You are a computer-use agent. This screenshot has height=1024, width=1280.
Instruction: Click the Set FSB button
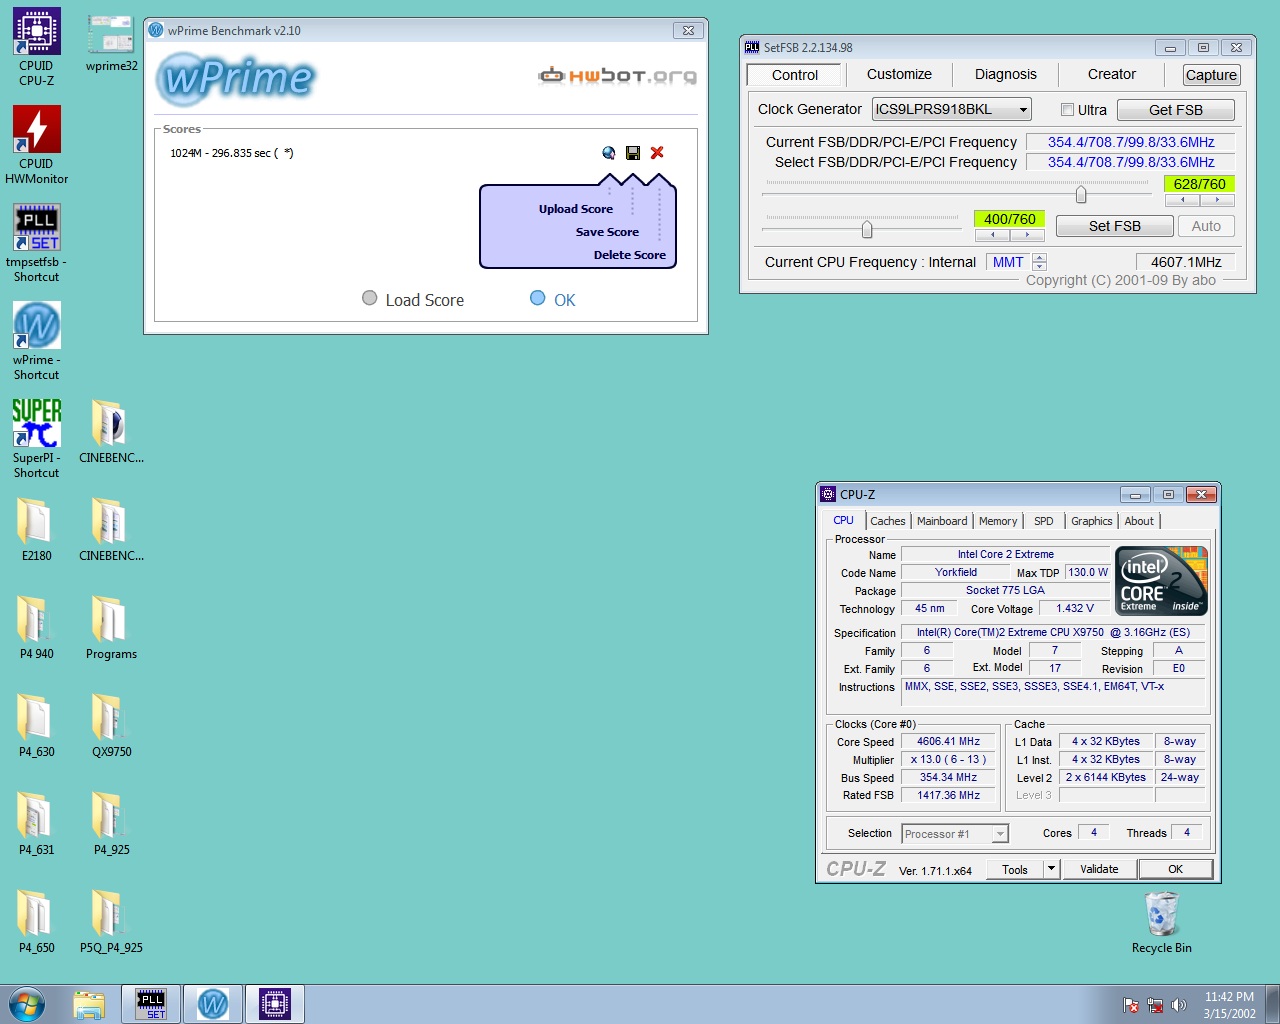[x=1114, y=226]
